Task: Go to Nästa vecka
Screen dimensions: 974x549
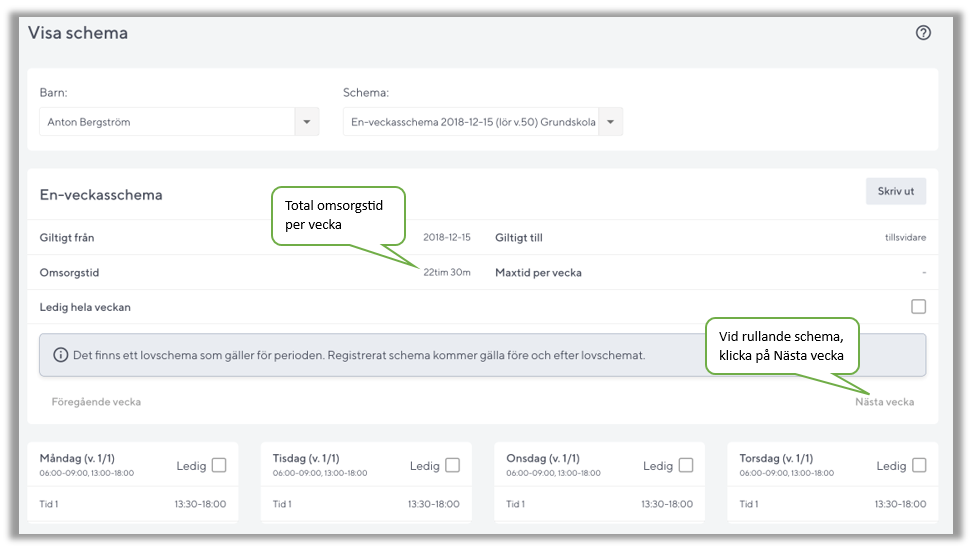Action: tap(885, 402)
